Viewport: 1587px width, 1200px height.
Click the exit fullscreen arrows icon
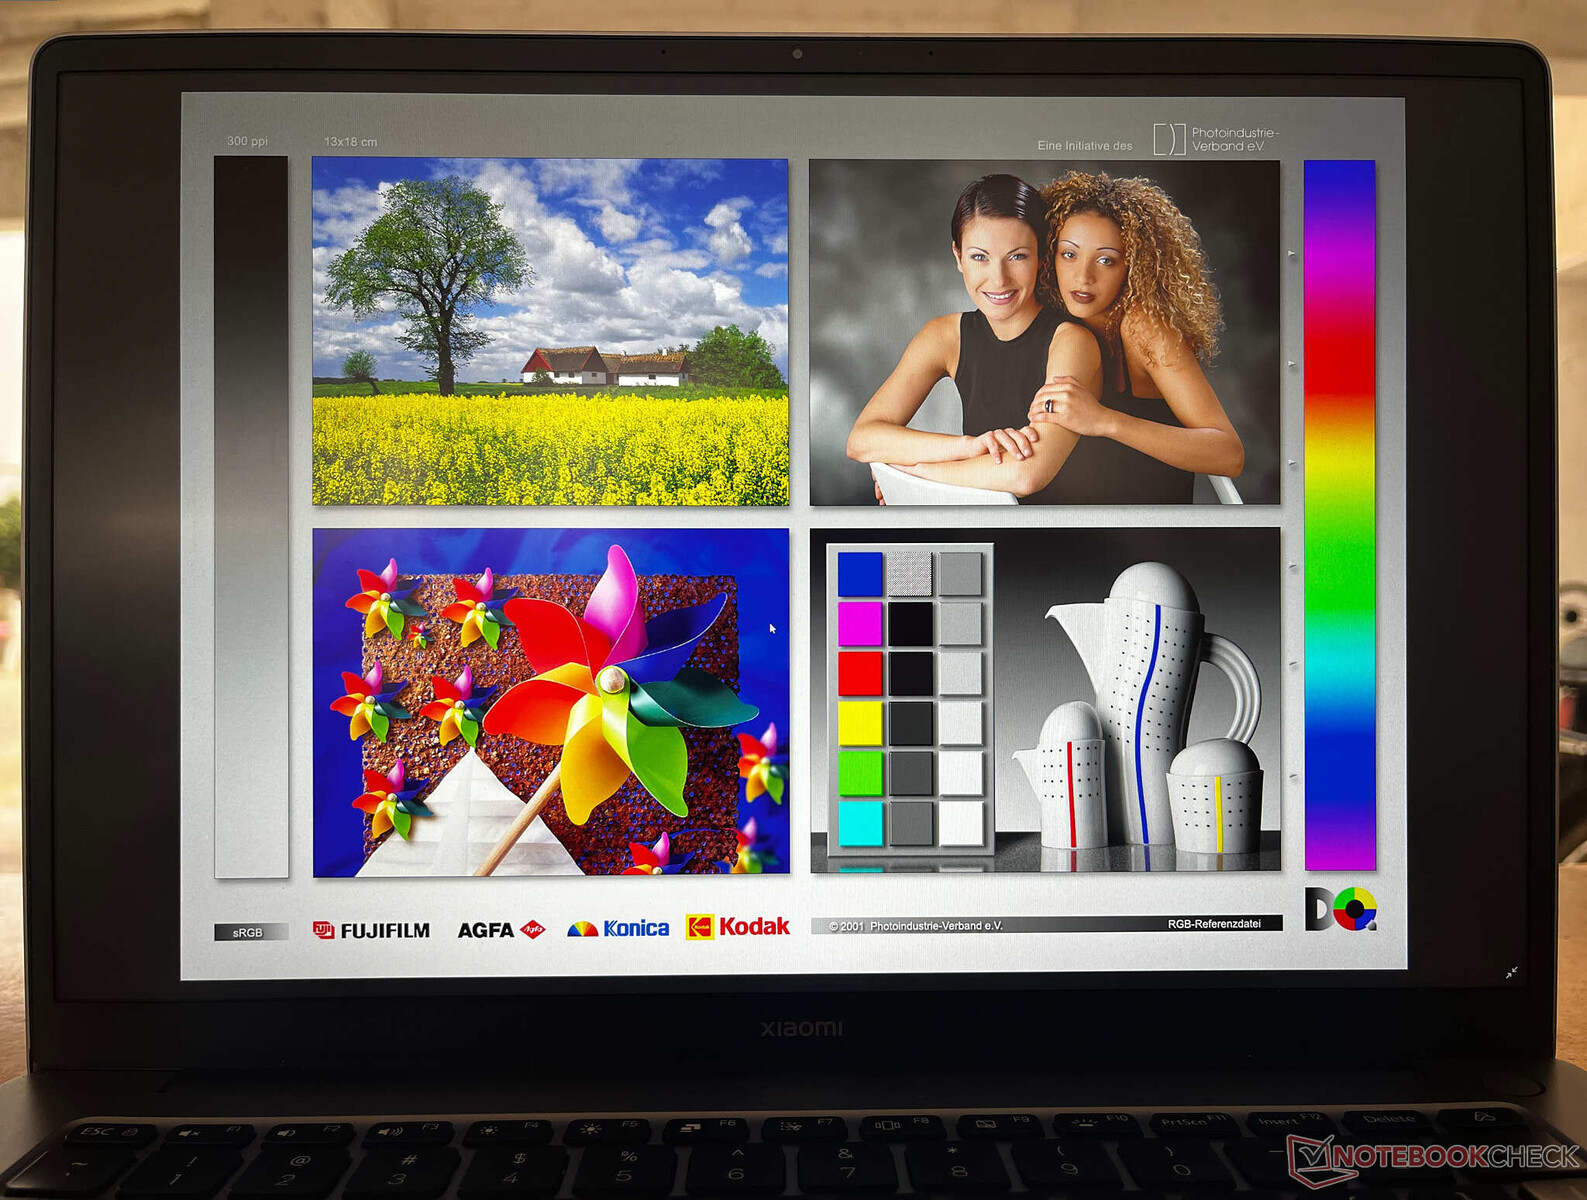[x=1511, y=972]
